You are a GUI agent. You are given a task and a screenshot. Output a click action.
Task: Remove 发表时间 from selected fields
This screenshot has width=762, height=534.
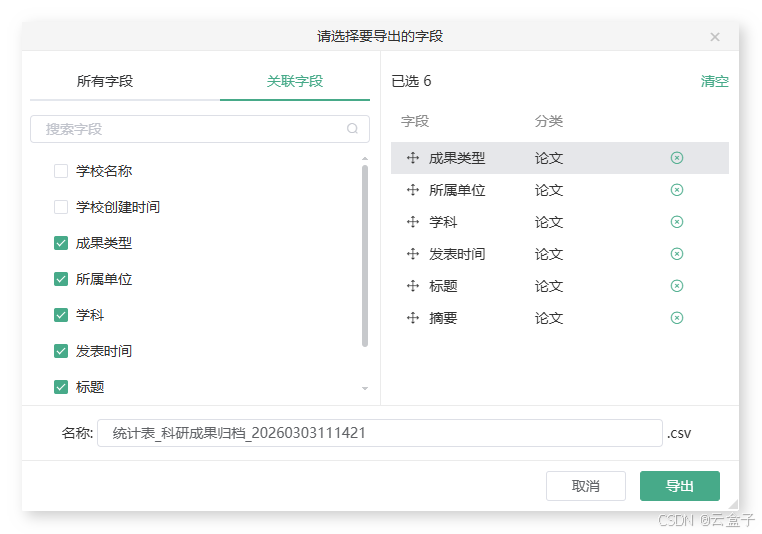click(676, 254)
